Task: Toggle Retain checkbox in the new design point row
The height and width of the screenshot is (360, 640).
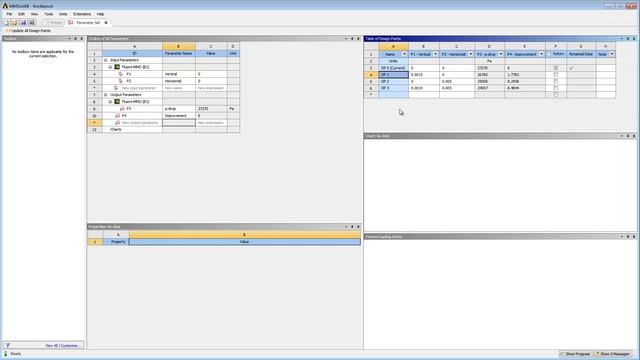Action: point(556,95)
